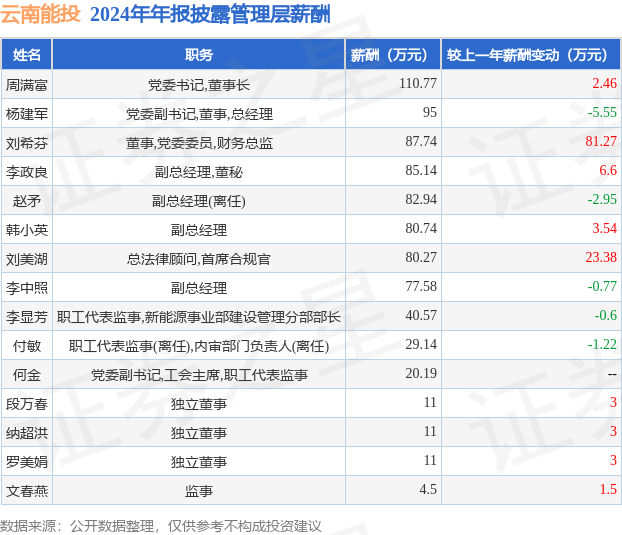
Task: Click the salary value 80.27
Action: 421,257
